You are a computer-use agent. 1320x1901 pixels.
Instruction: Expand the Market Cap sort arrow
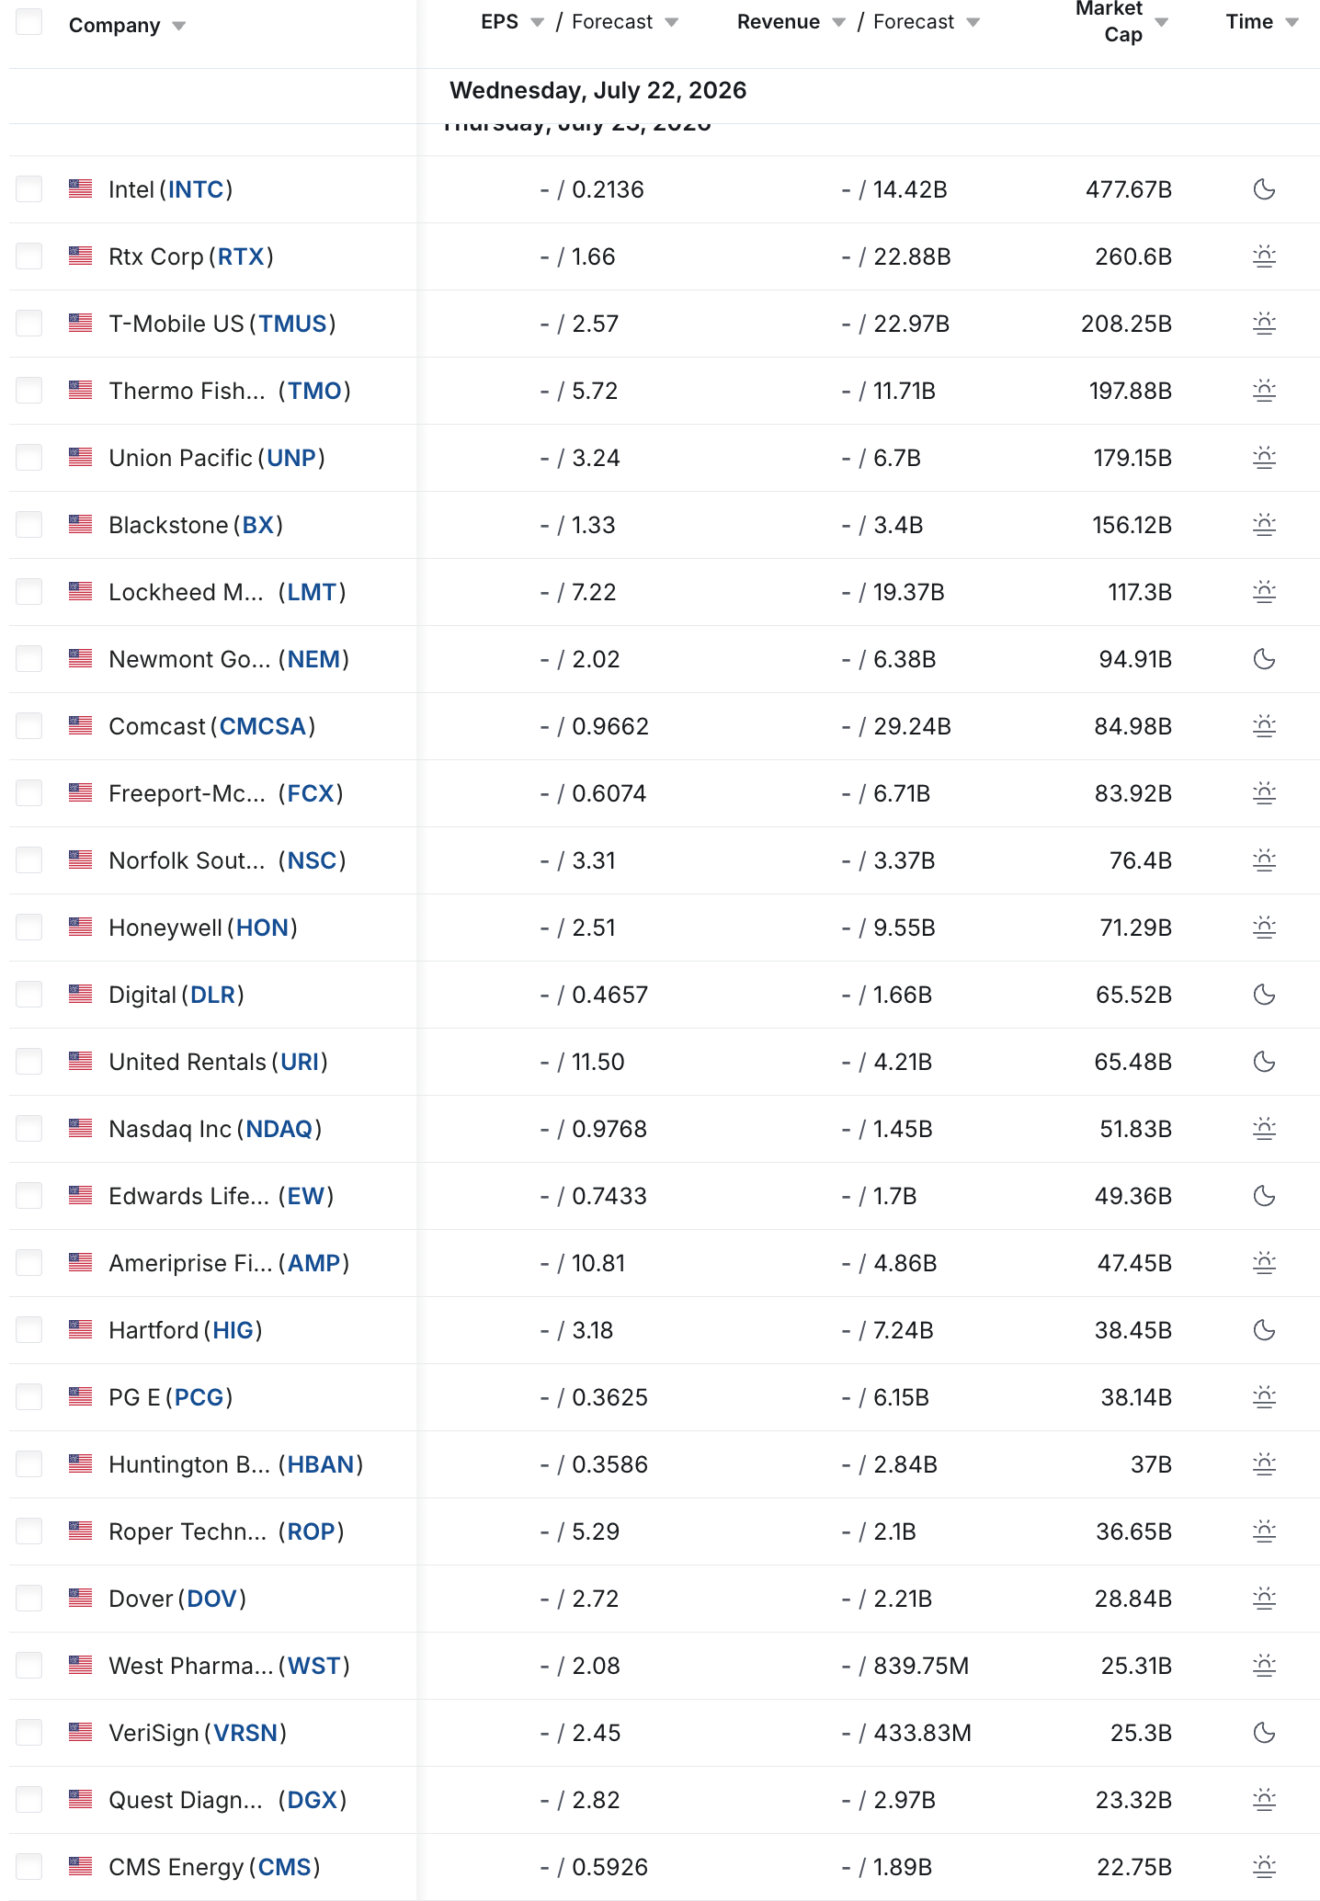pyautogui.click(x=1162, y=22)
